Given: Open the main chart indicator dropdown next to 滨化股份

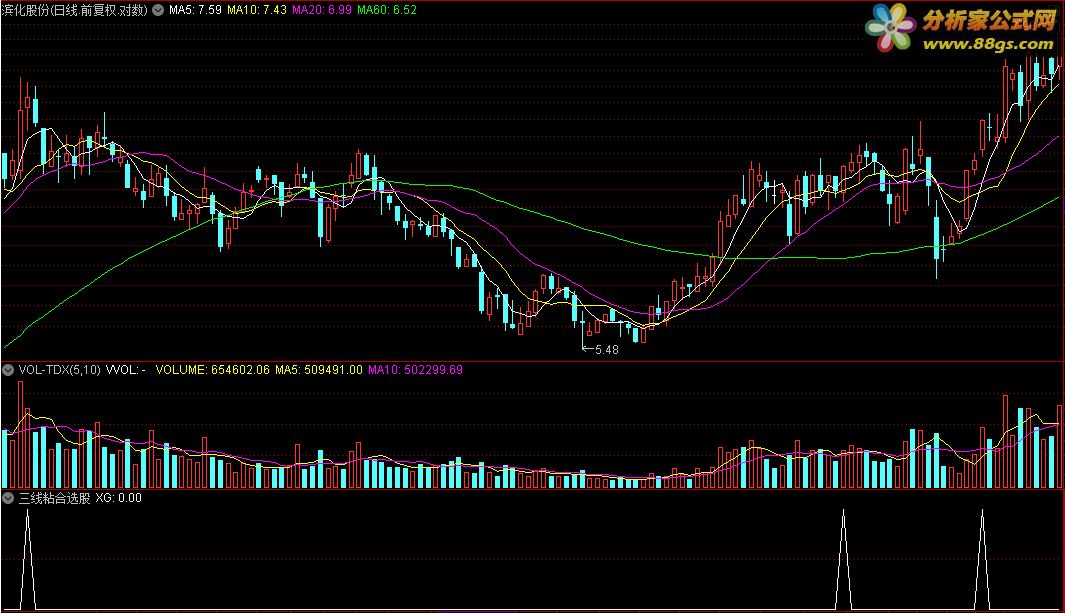Looking at the screenshot, I should tap(158, 10).
